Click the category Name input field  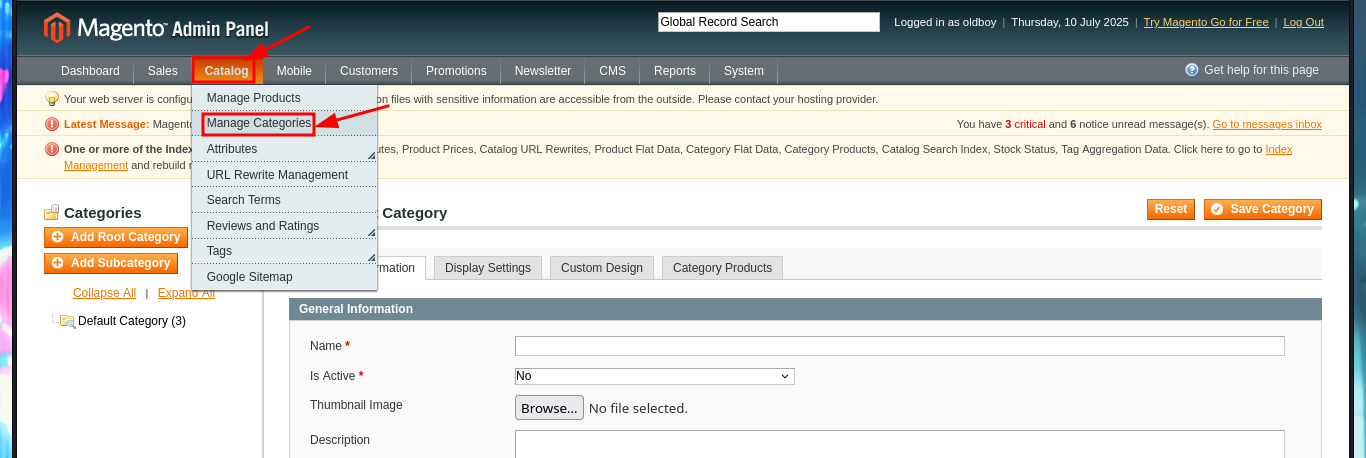pos(900,346)
